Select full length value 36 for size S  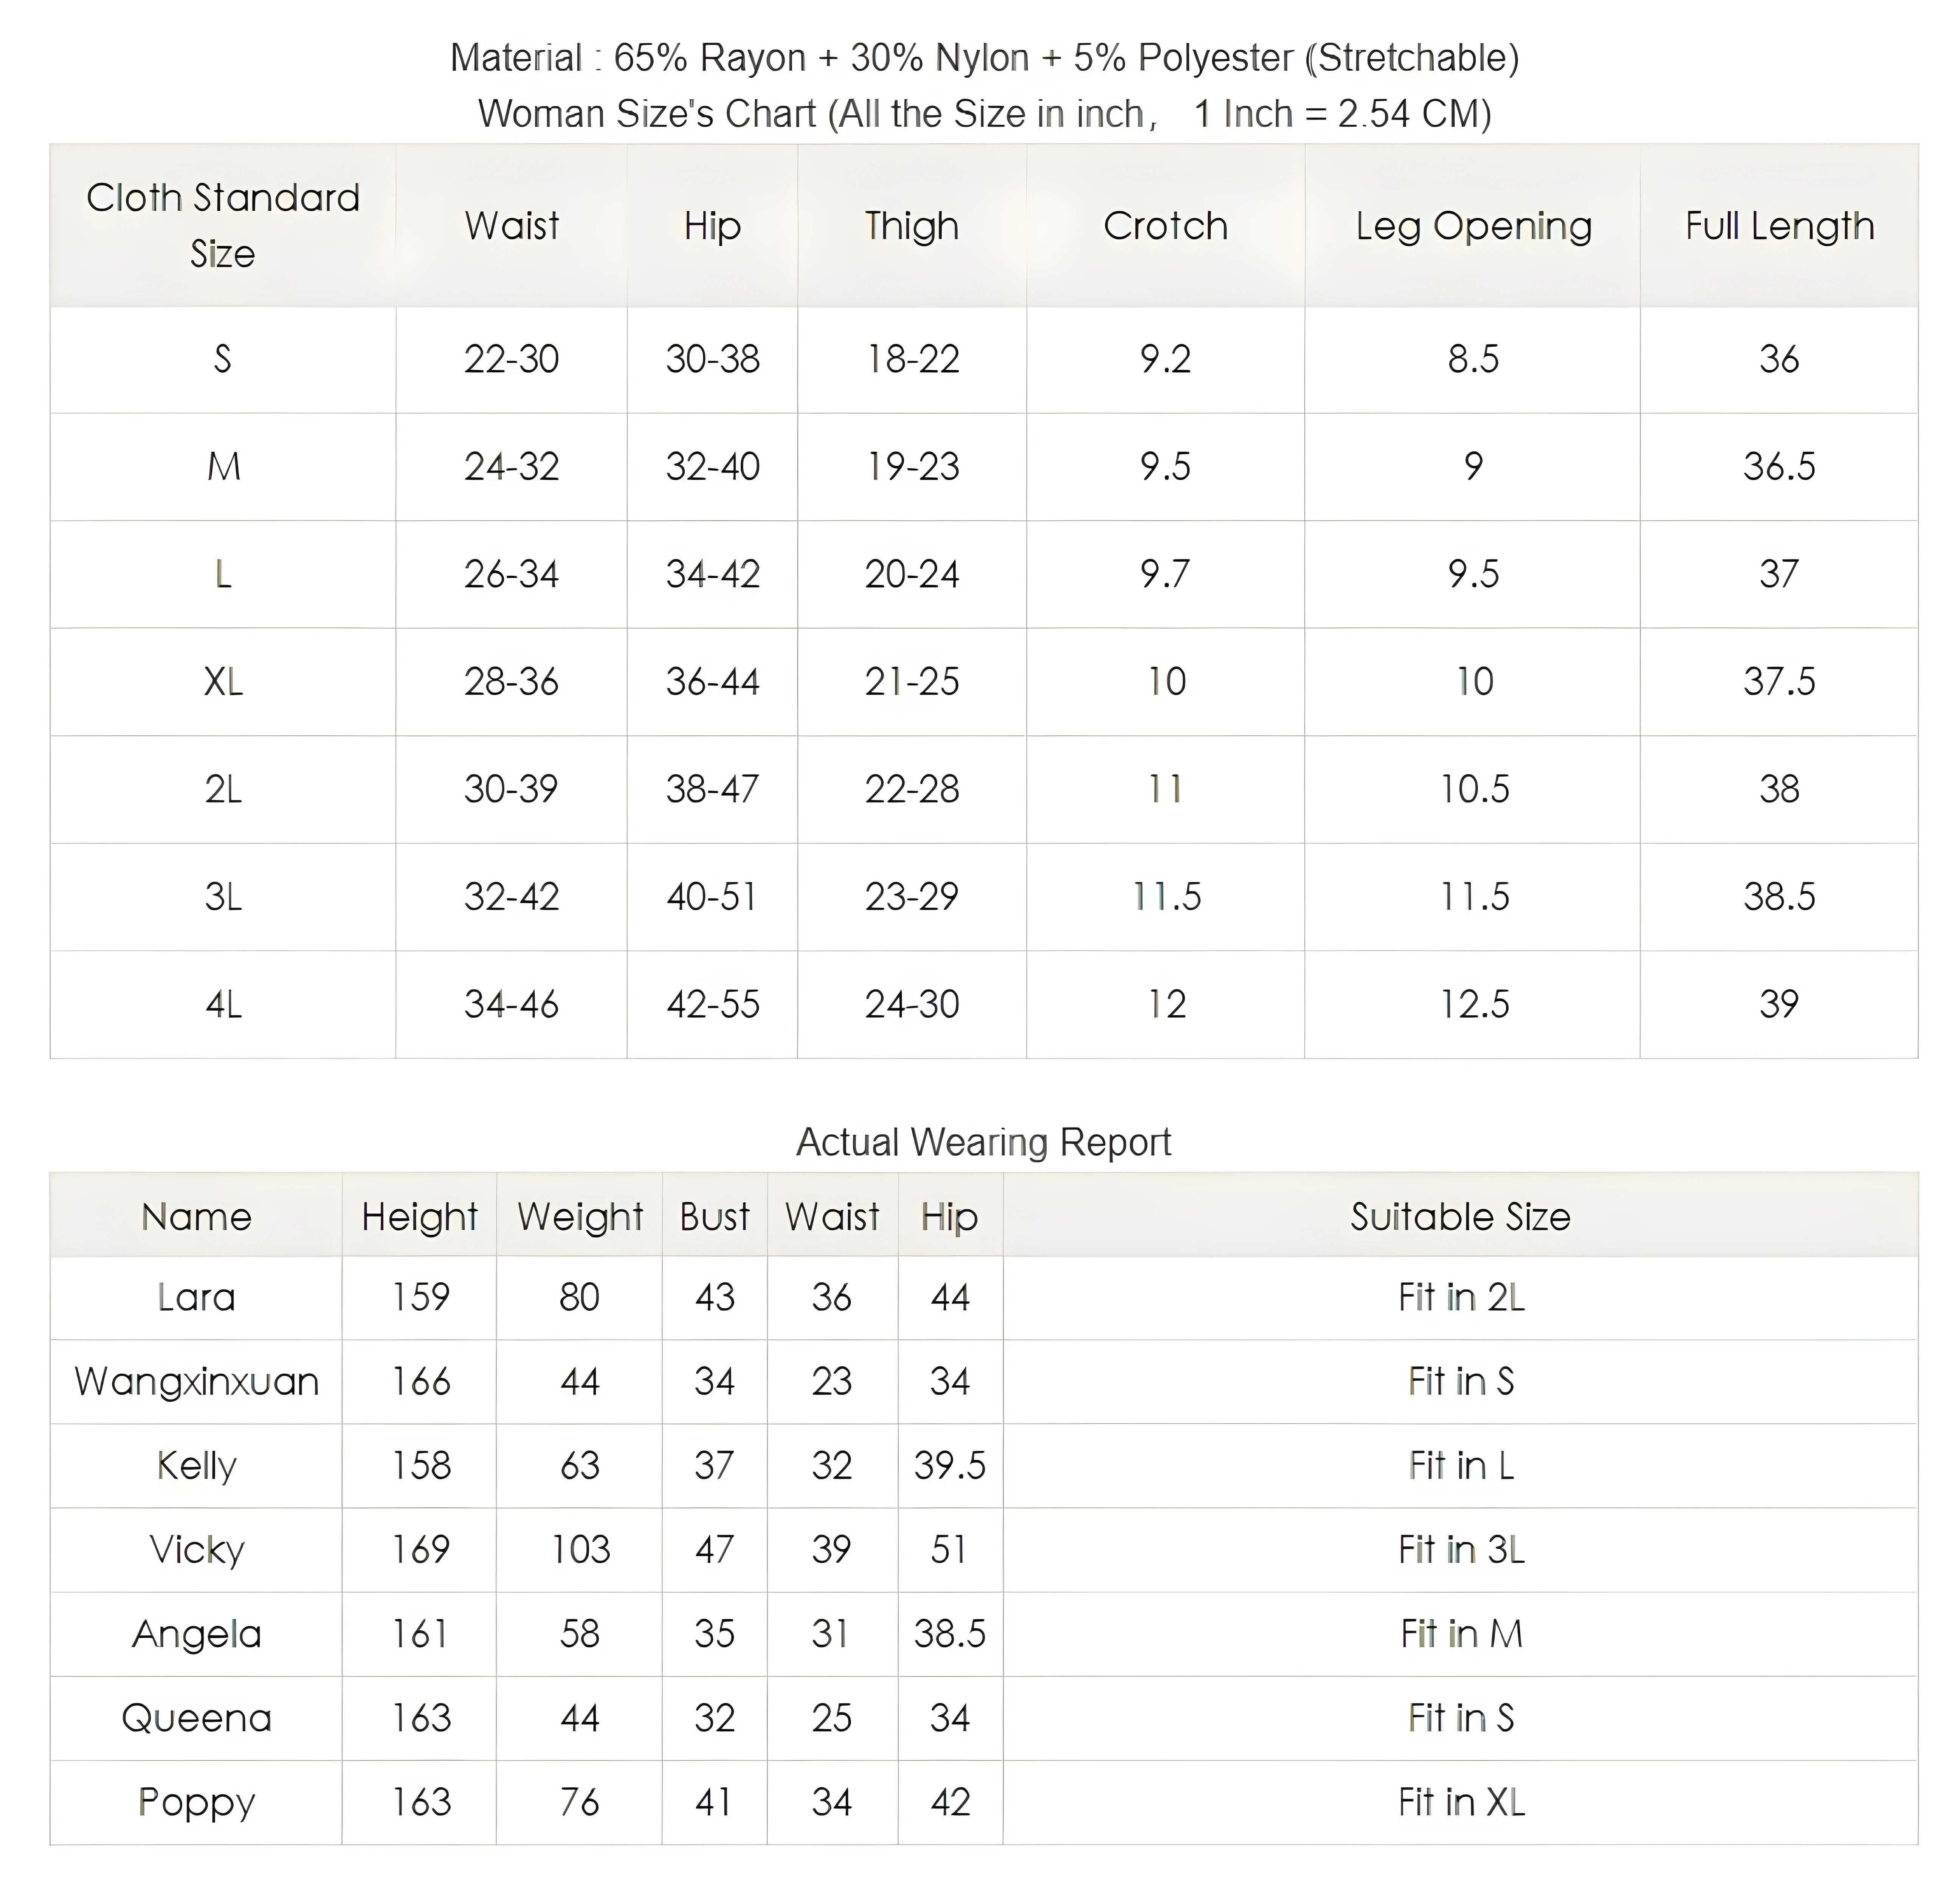(1779, 359)
